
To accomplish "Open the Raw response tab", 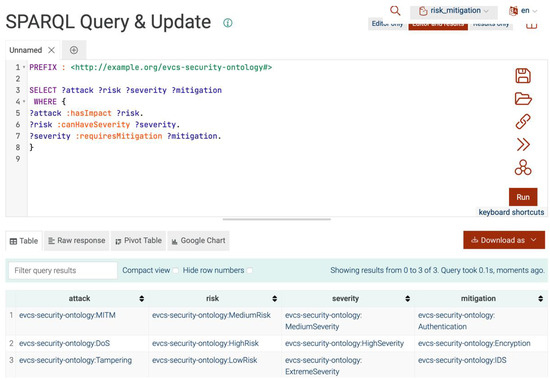I will coord(76,241).
